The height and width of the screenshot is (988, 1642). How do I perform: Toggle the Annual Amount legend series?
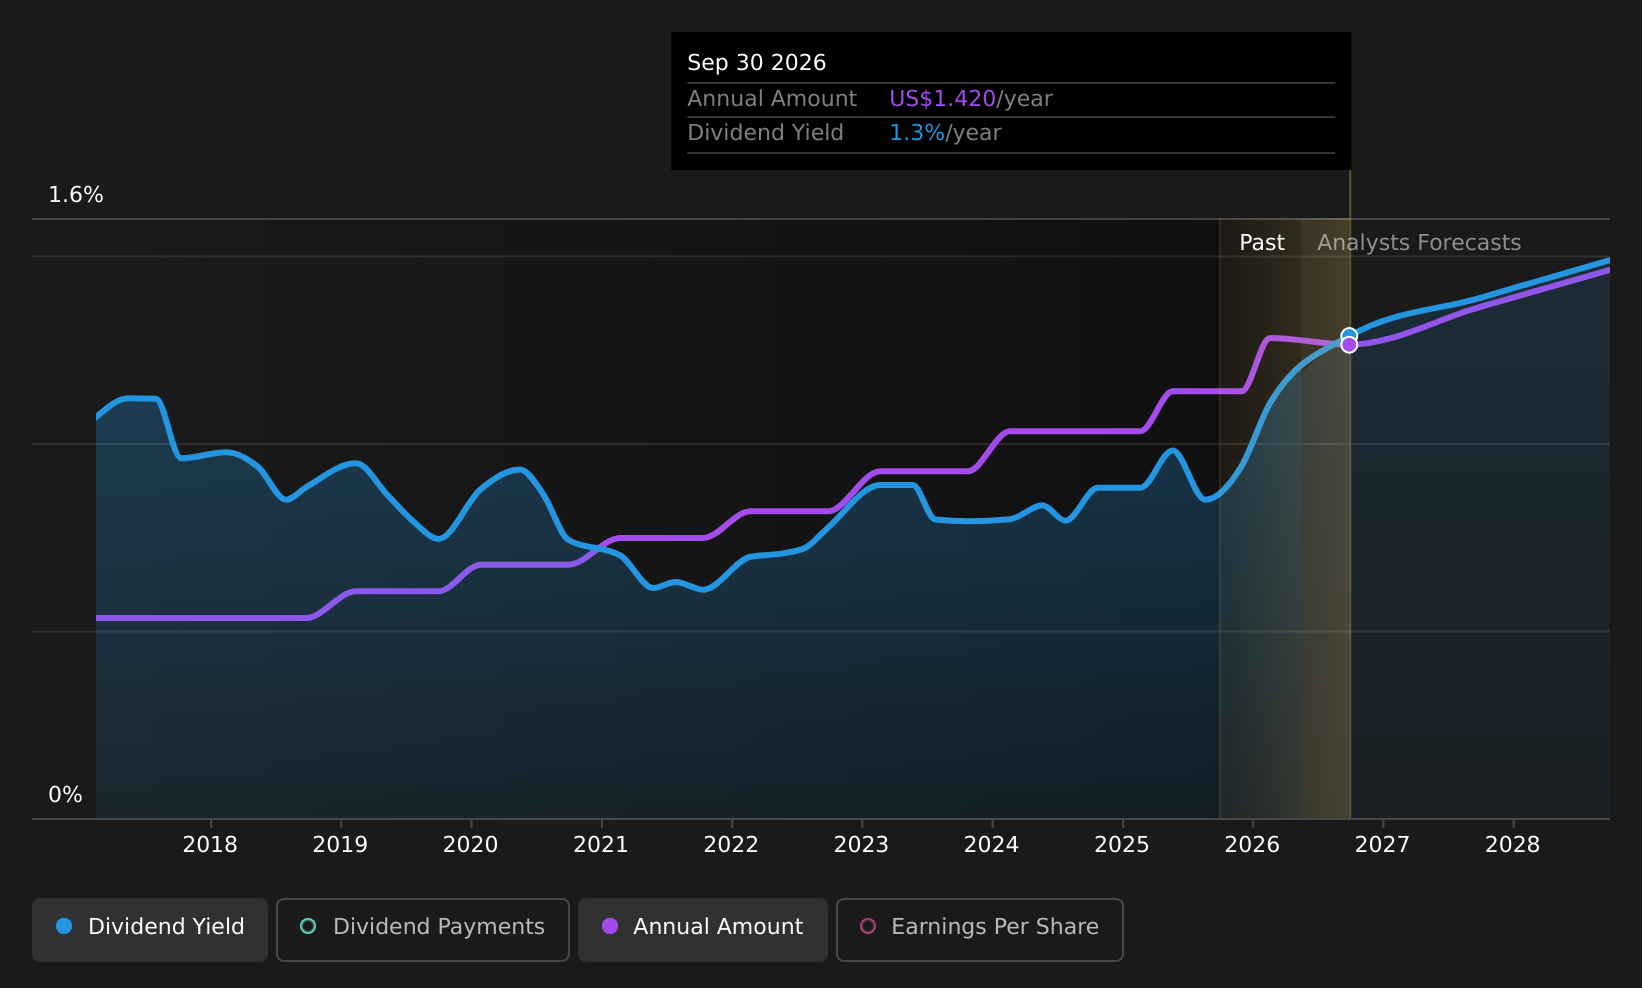[703, 929]
